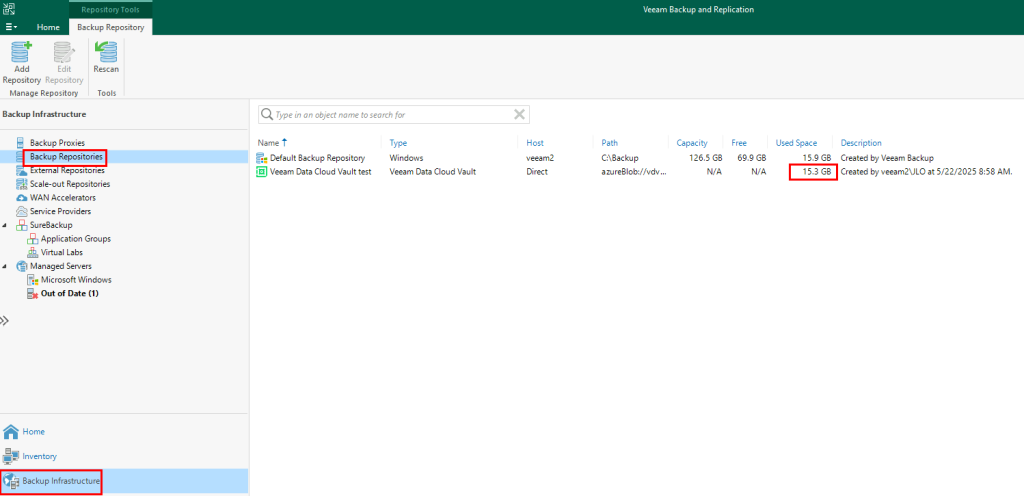Sort by the Free column header
Image resolution: width=1024 pixels, height=496 pixels.
[739, 142]
